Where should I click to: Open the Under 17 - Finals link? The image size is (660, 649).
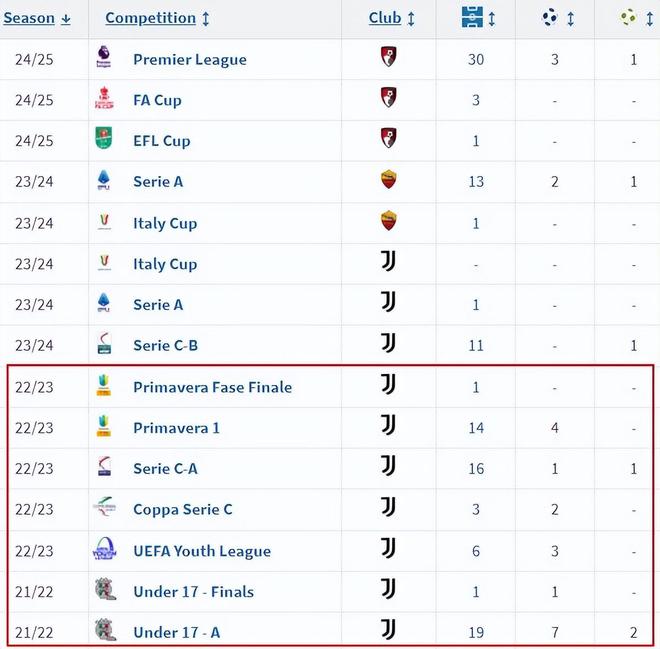pyautogui.click(x=193, y=592)
